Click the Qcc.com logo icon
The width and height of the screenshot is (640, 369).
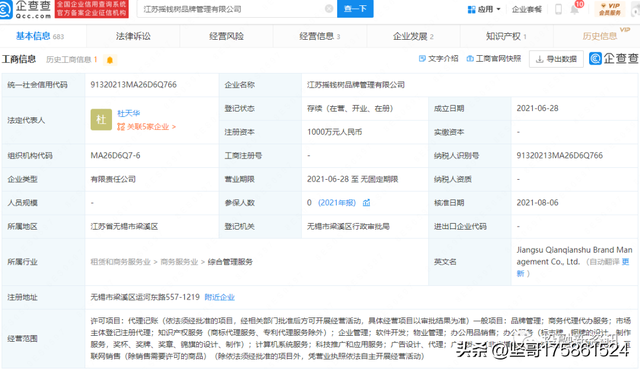(6, 9)
